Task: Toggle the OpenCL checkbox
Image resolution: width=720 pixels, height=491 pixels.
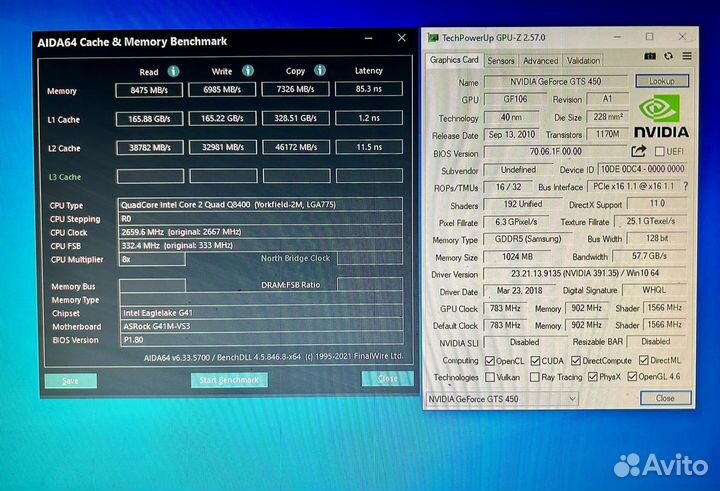Action: pyautogui.click(x=490, y=361)
